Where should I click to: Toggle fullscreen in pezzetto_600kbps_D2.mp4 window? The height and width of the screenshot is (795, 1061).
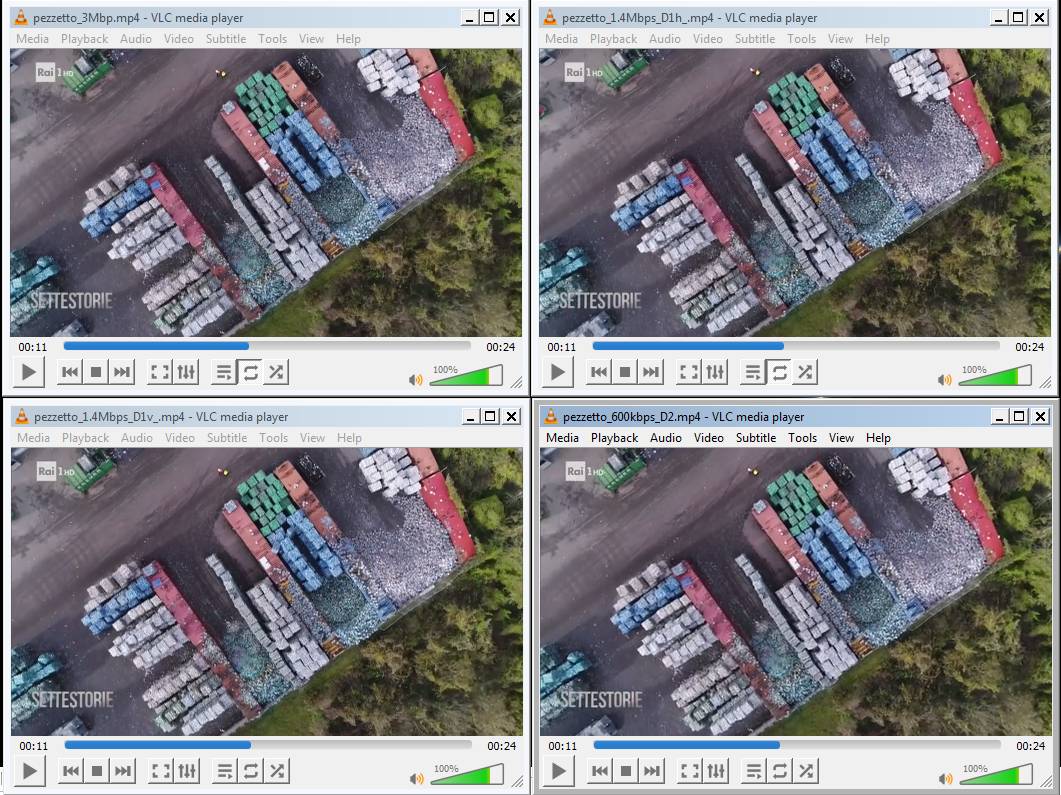coord(690,771)
